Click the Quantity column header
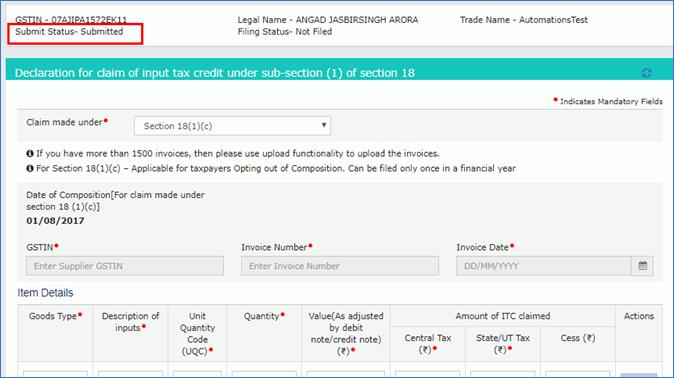Screen dimensions: 674x378 point(264,316)
